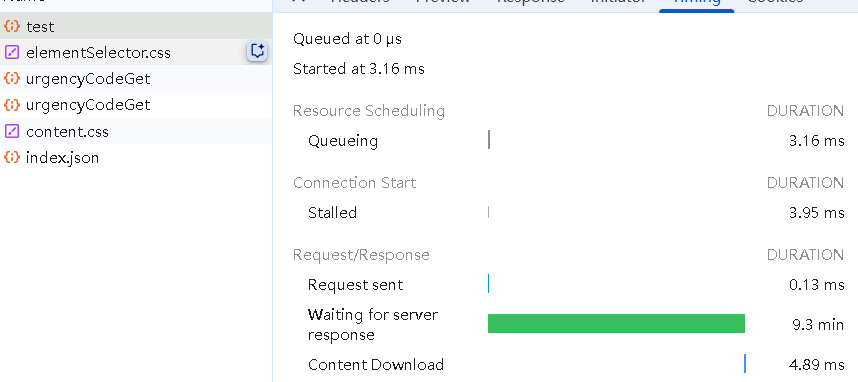Select the index.json request name
The width and height of the screenshot is (858, 382).
(62, 158)
